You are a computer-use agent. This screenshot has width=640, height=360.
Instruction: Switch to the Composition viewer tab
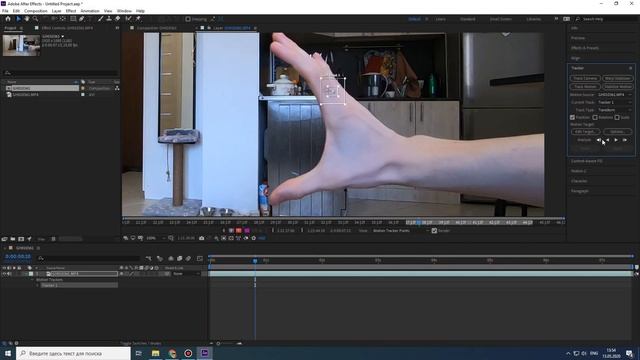[x=157, y=28]
